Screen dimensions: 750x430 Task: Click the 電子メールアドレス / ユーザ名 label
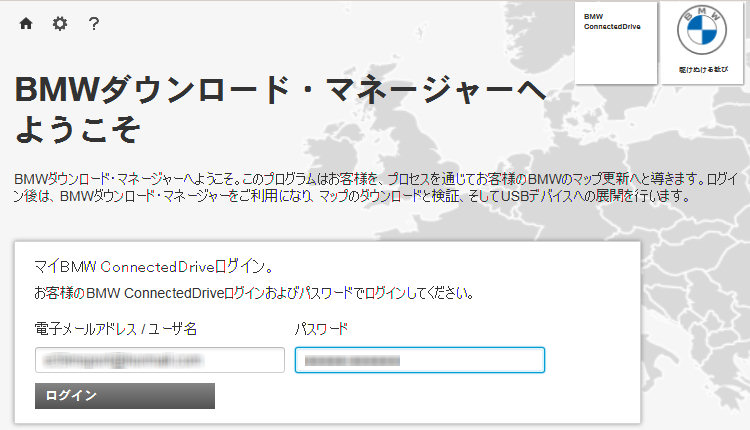tap(116, 329)
